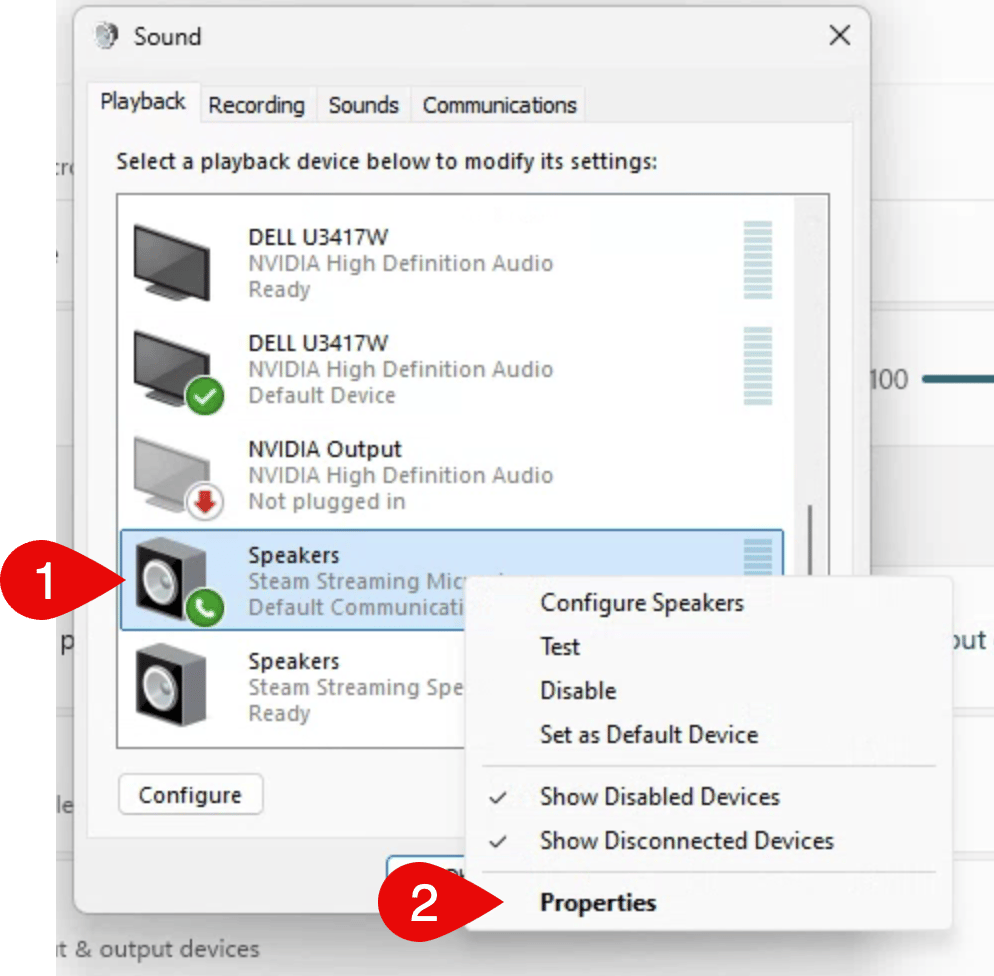Screen dimensions: 994x976
Task: Click the Steam Streaming Microphone speaker icon
Action: click(x=178, y=581)
